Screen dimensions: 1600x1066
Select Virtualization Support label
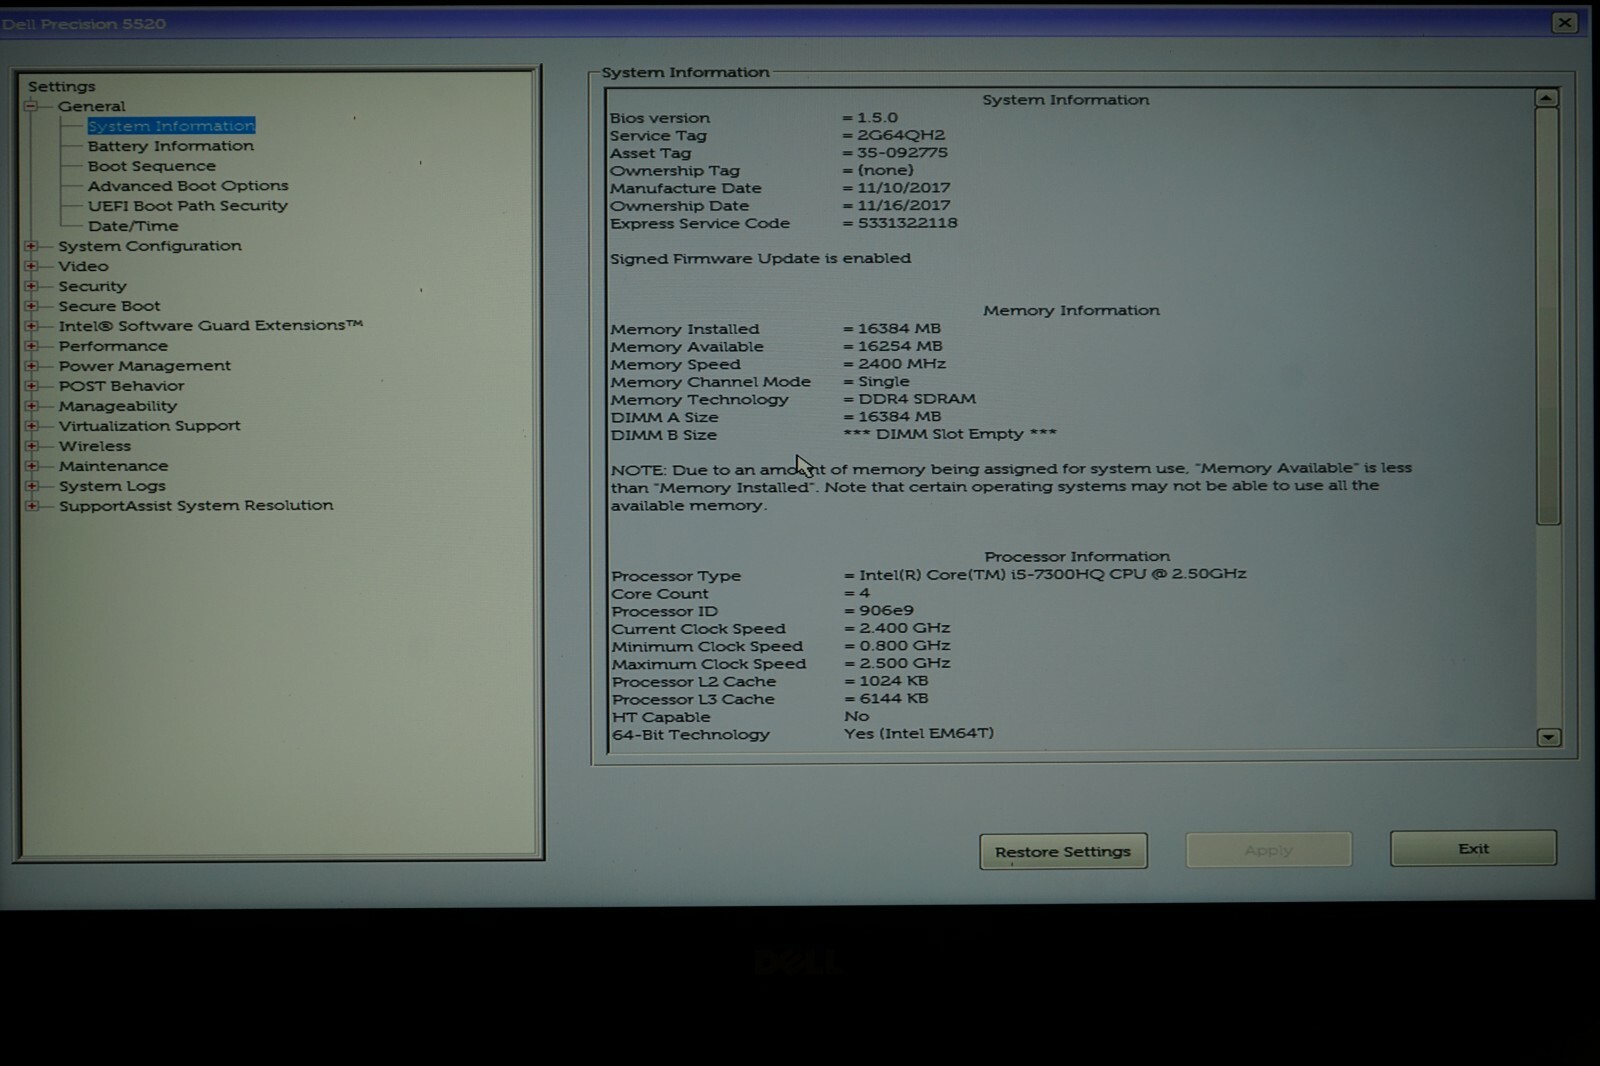pos(149,426)
